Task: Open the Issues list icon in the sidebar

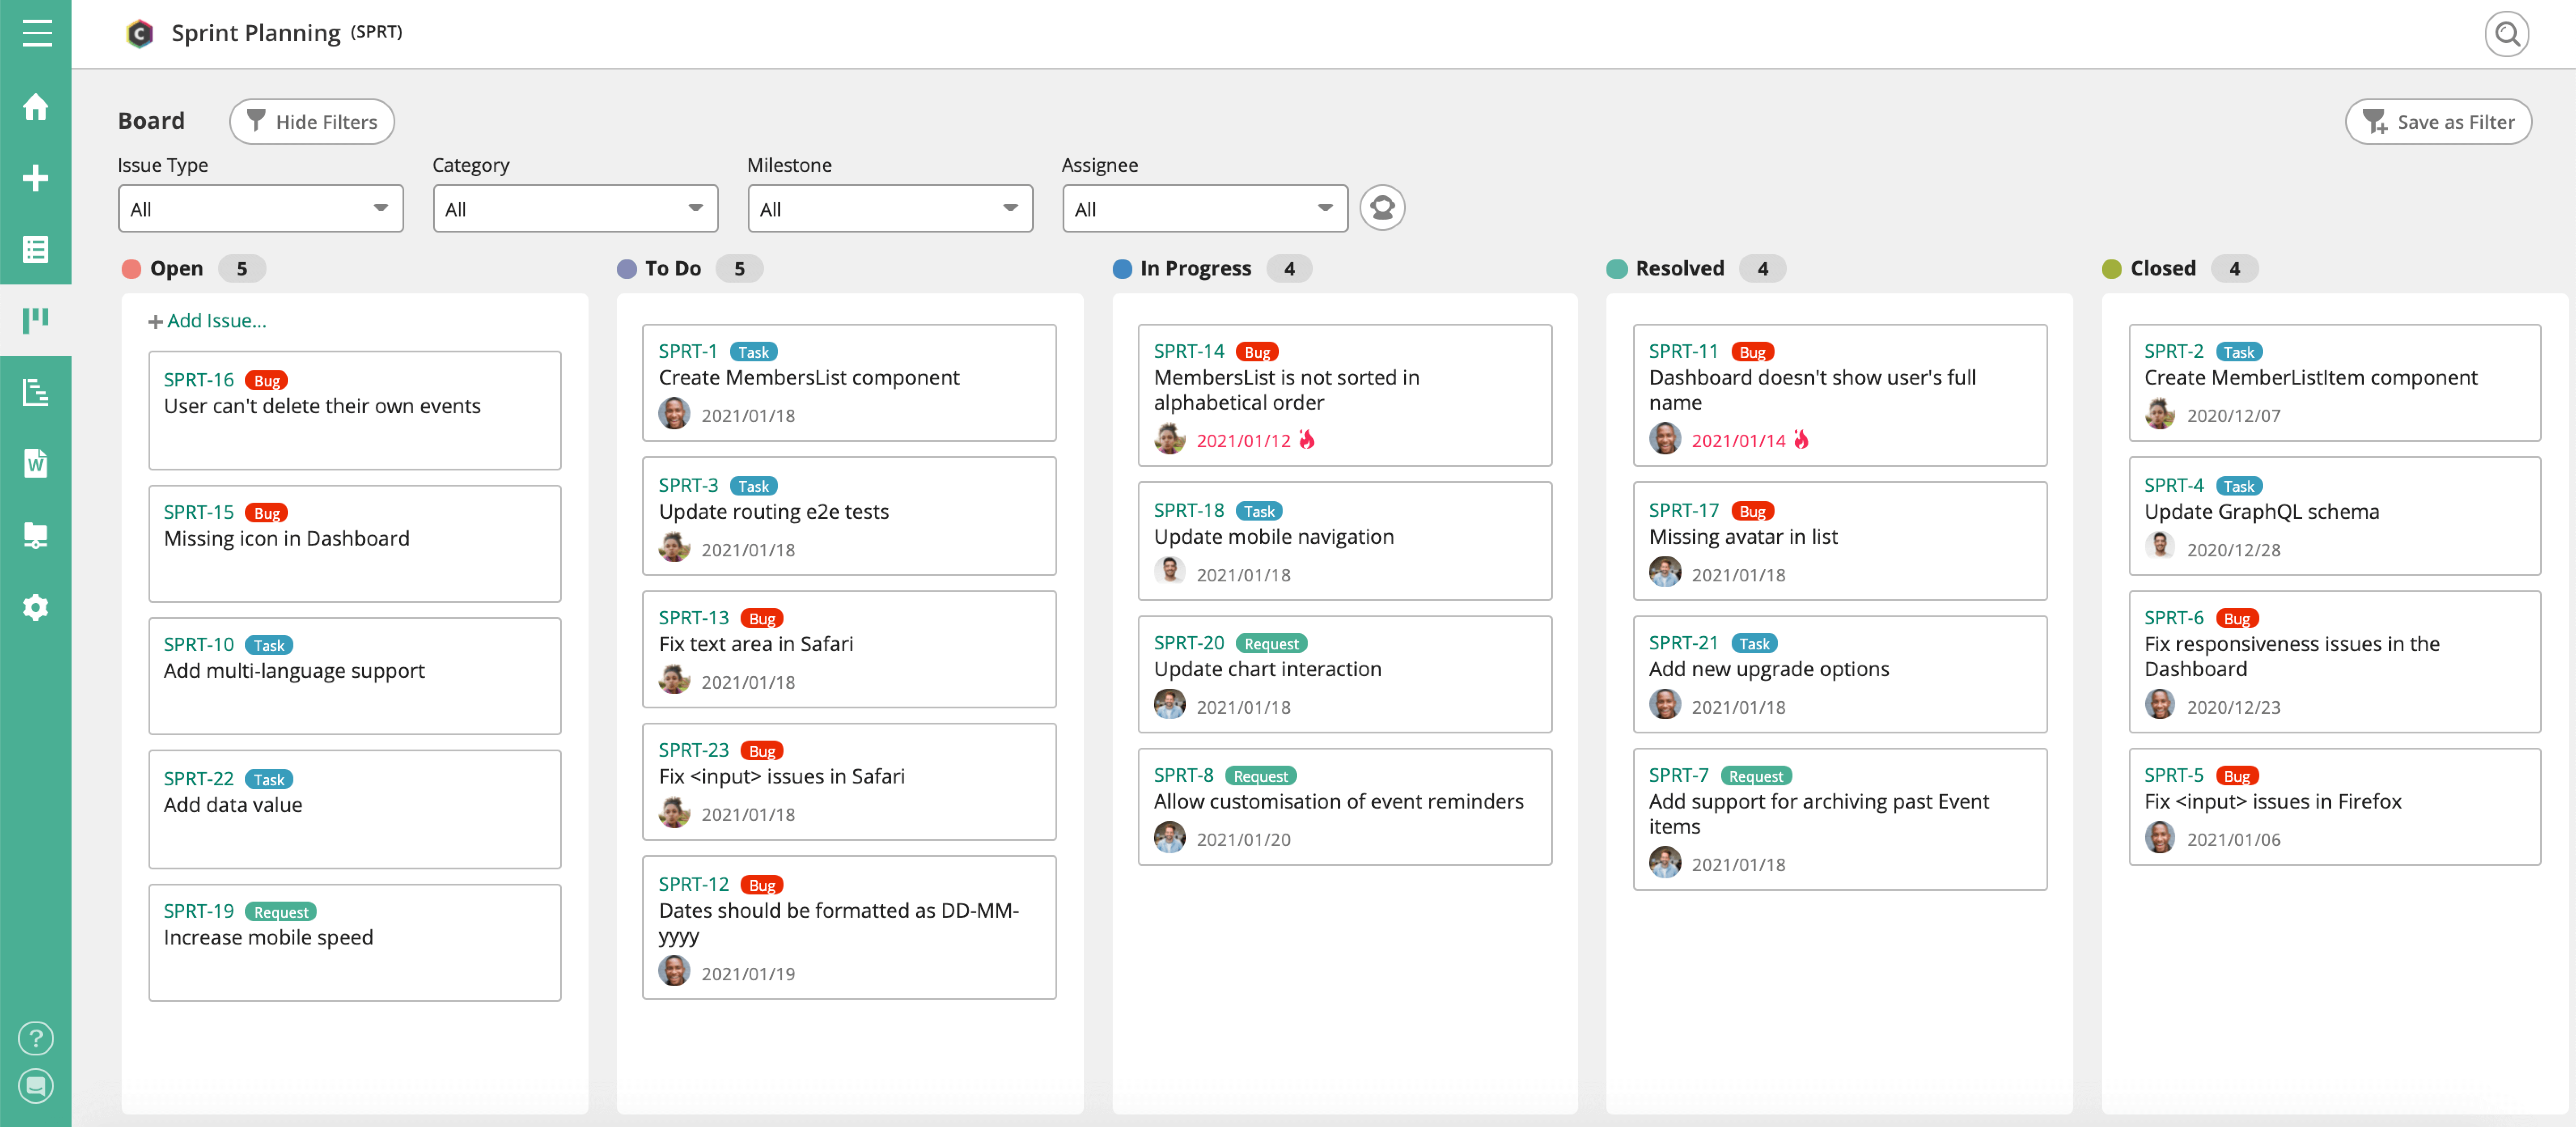Action: [x=36, y=249]
